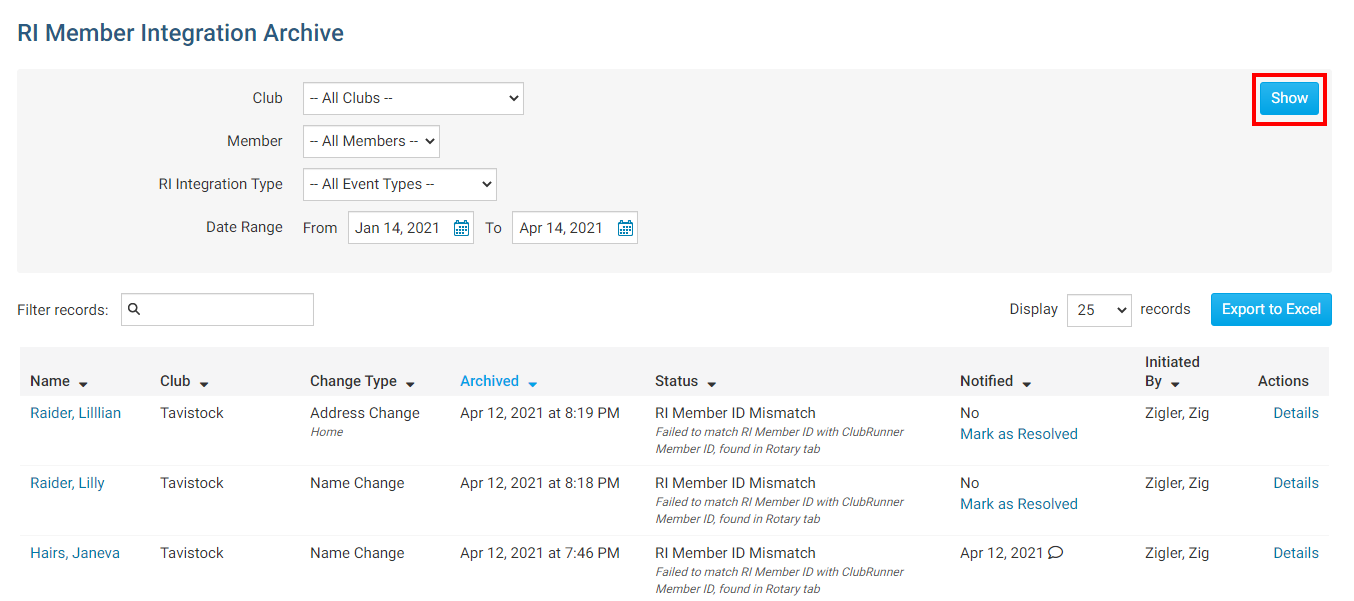
Task: Open the From date calendar icon
Action: coord(461,228)
